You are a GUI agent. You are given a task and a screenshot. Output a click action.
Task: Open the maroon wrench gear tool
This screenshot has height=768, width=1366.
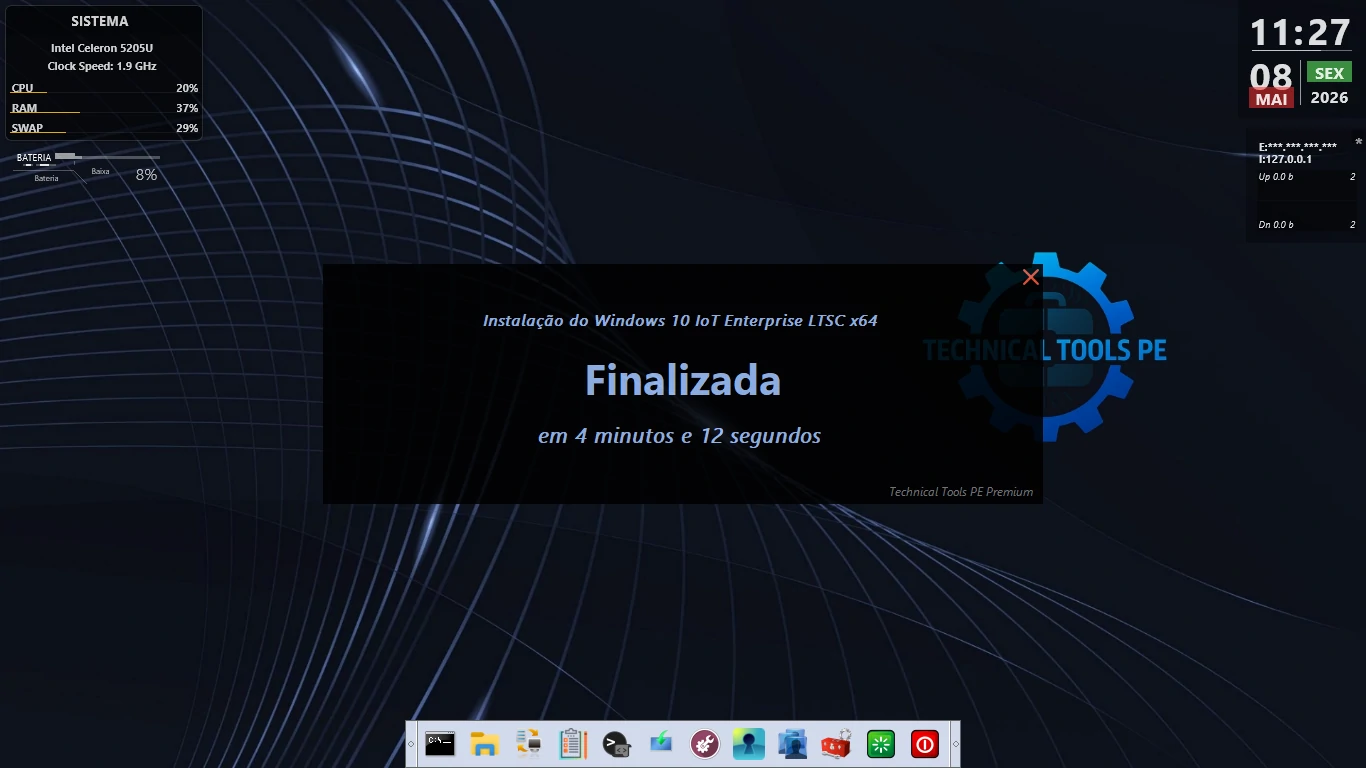pos(704,744)
